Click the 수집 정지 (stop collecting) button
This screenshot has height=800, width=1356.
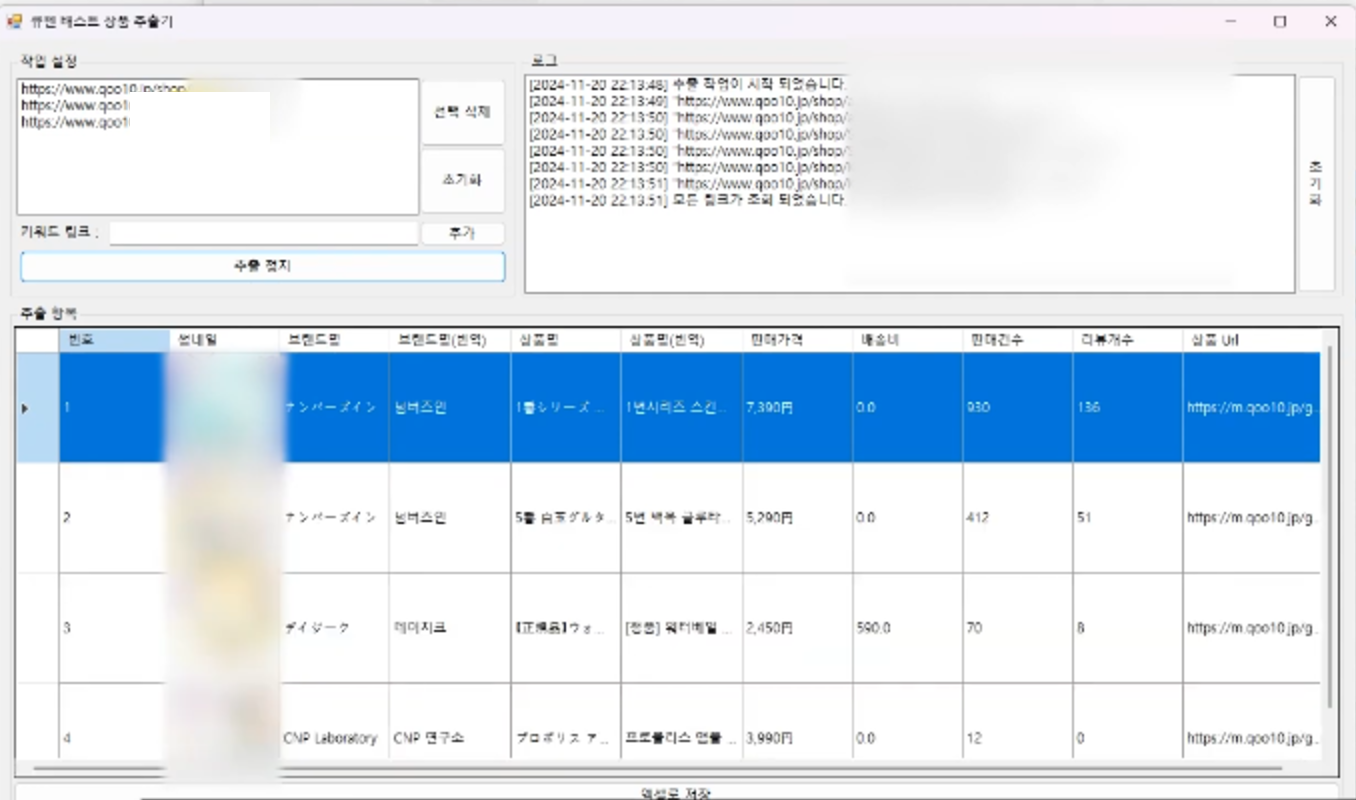pyautogui.click(x=262, y=266)
